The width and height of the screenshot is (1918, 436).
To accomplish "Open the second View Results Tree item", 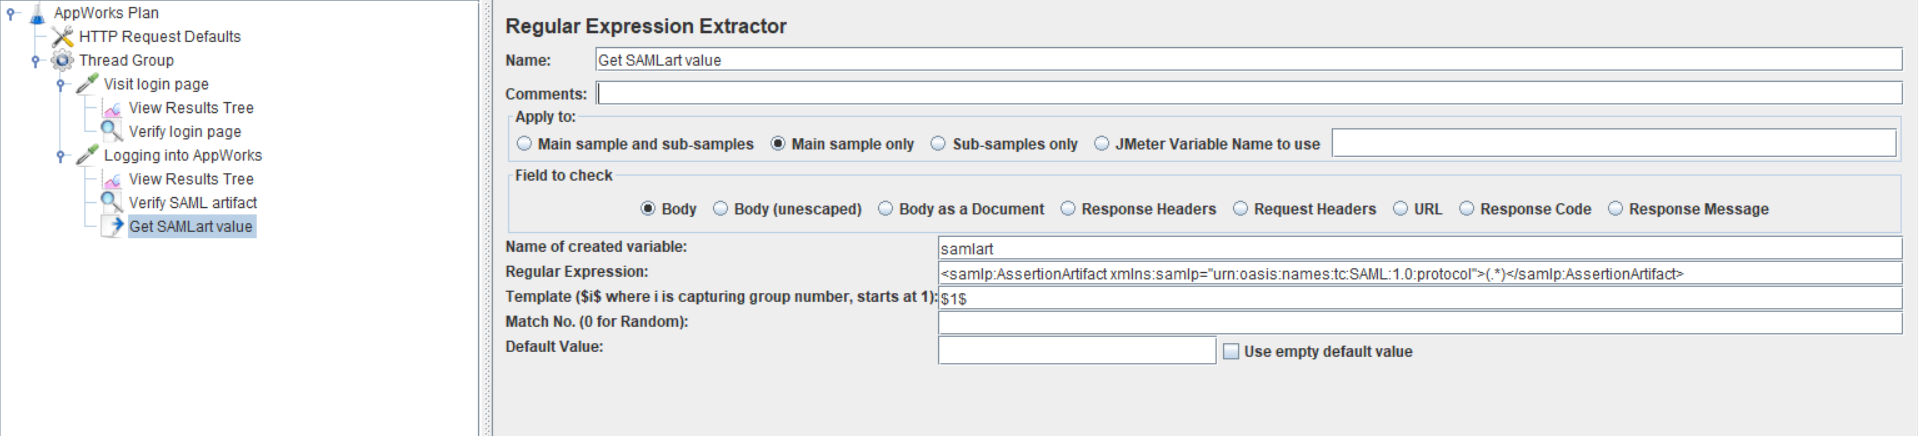I will click(x=190, y=179).
